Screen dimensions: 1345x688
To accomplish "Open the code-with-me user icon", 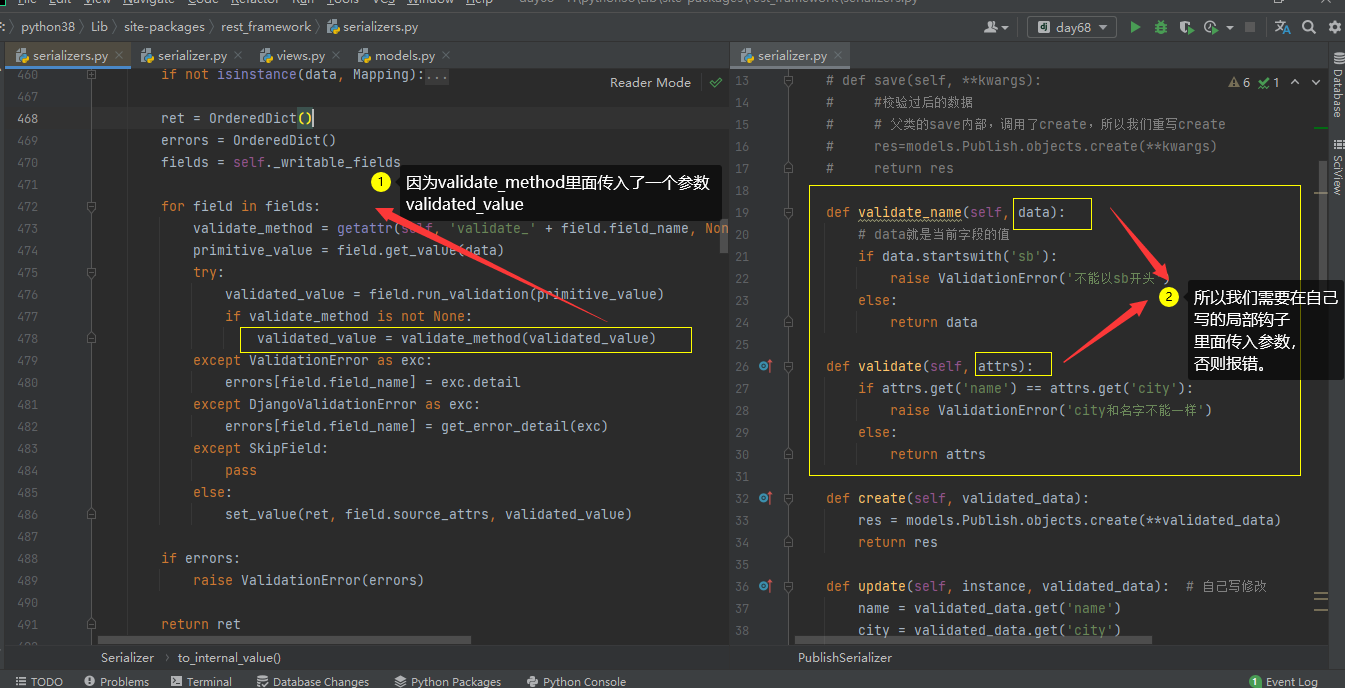I will tap(996, 27).
